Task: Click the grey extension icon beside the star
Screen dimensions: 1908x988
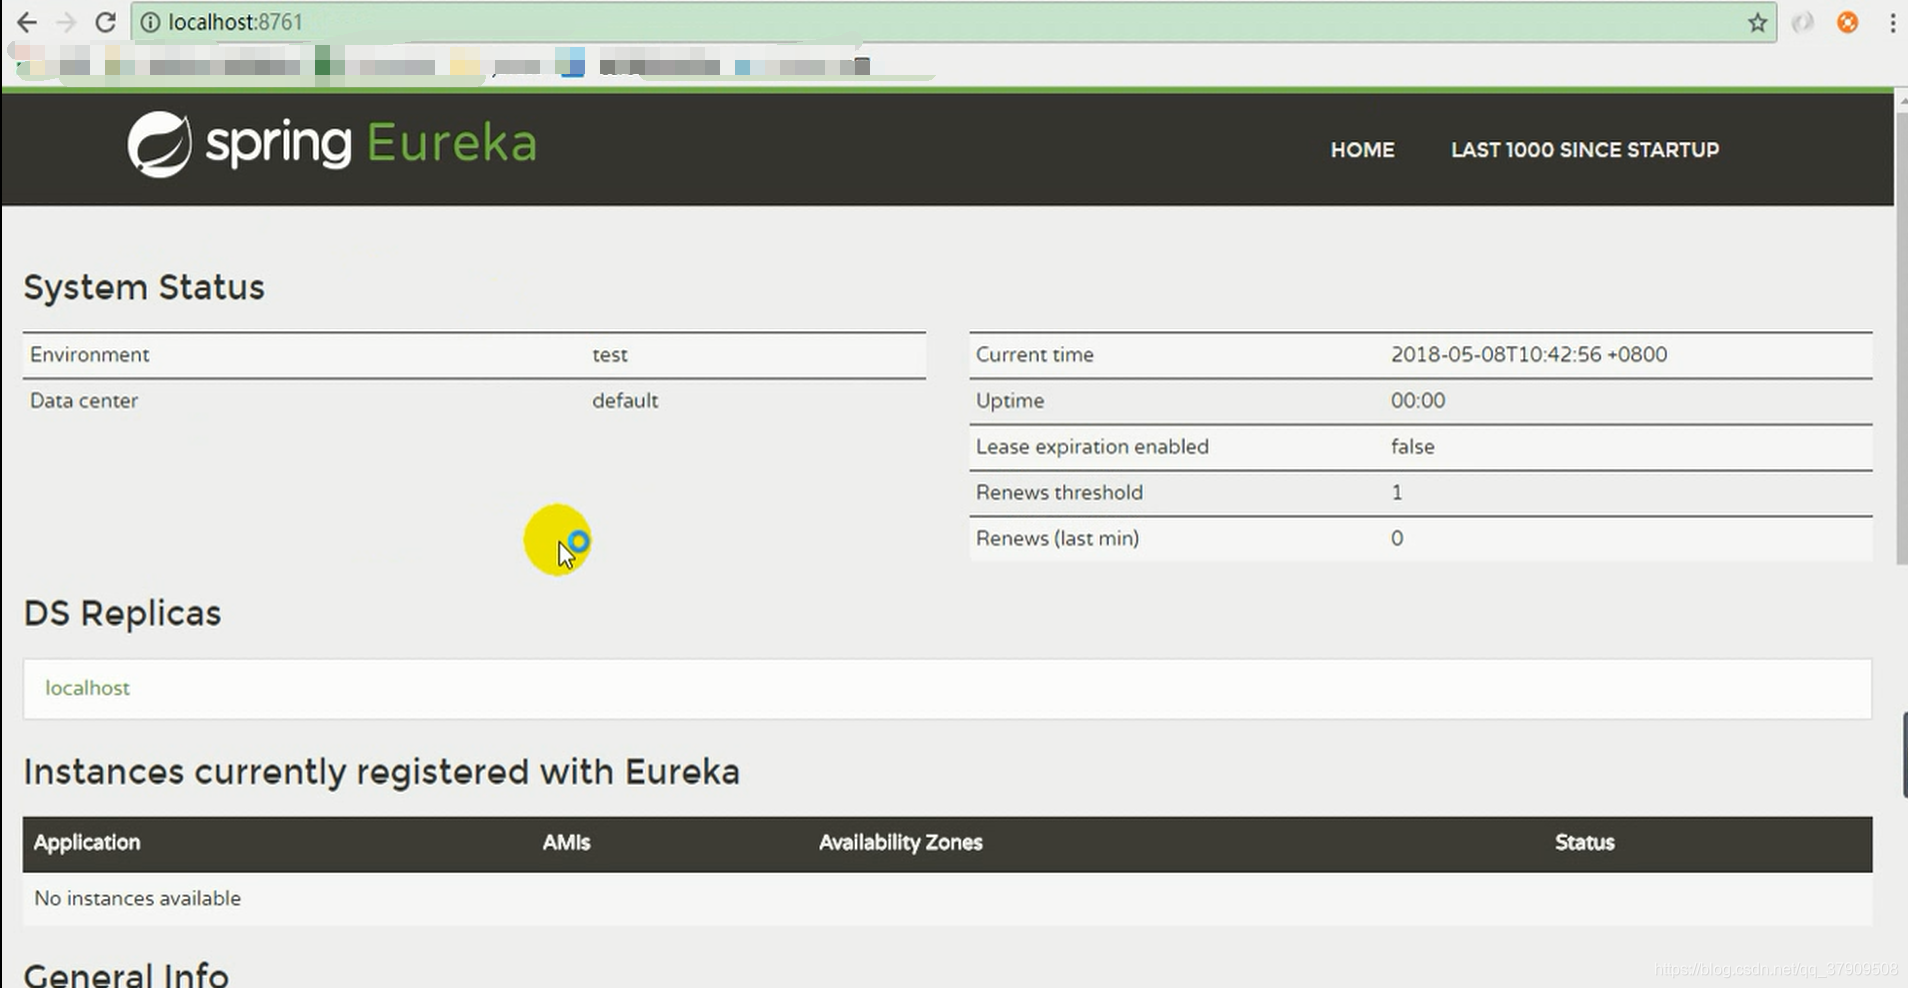Action: pos(1803,22)
